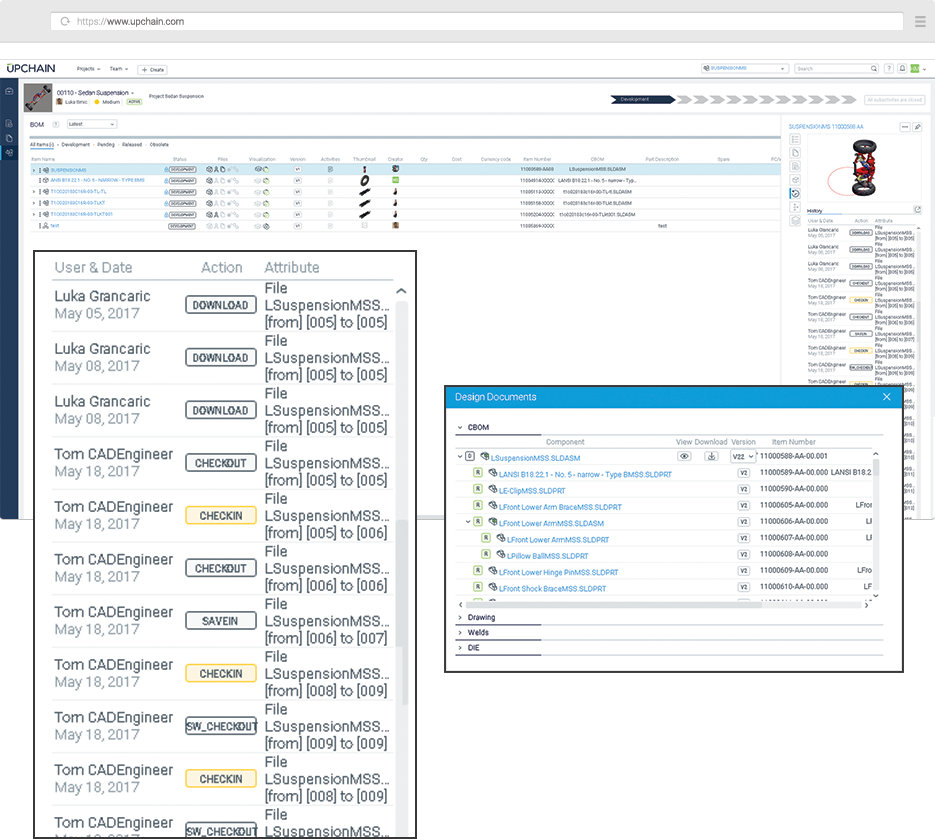Click the Development stage in the workflow progress bar
This screenshot has height=839, width=935.
pyautogui.click(x=637, y=100)
